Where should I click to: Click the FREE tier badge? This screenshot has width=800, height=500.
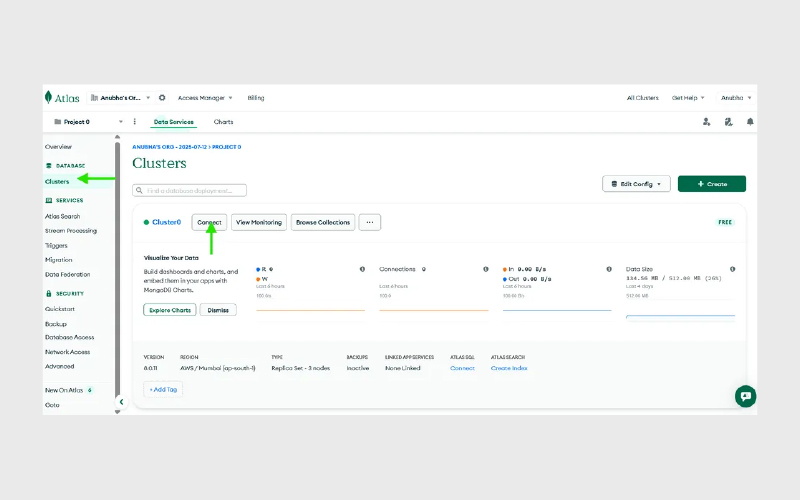[x=725, y=222]
